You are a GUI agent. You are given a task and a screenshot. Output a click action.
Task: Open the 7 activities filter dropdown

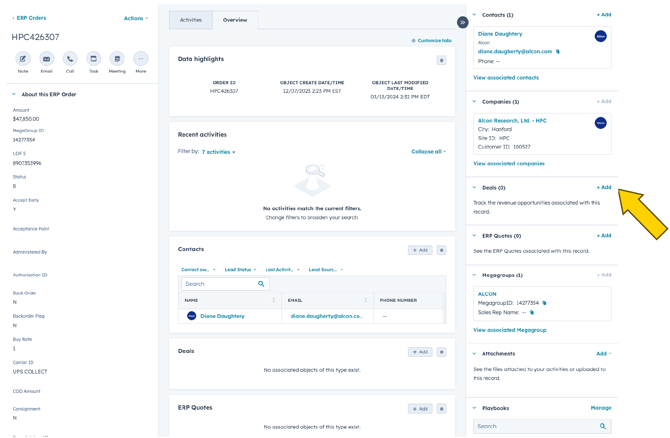[x=219, y=152]
